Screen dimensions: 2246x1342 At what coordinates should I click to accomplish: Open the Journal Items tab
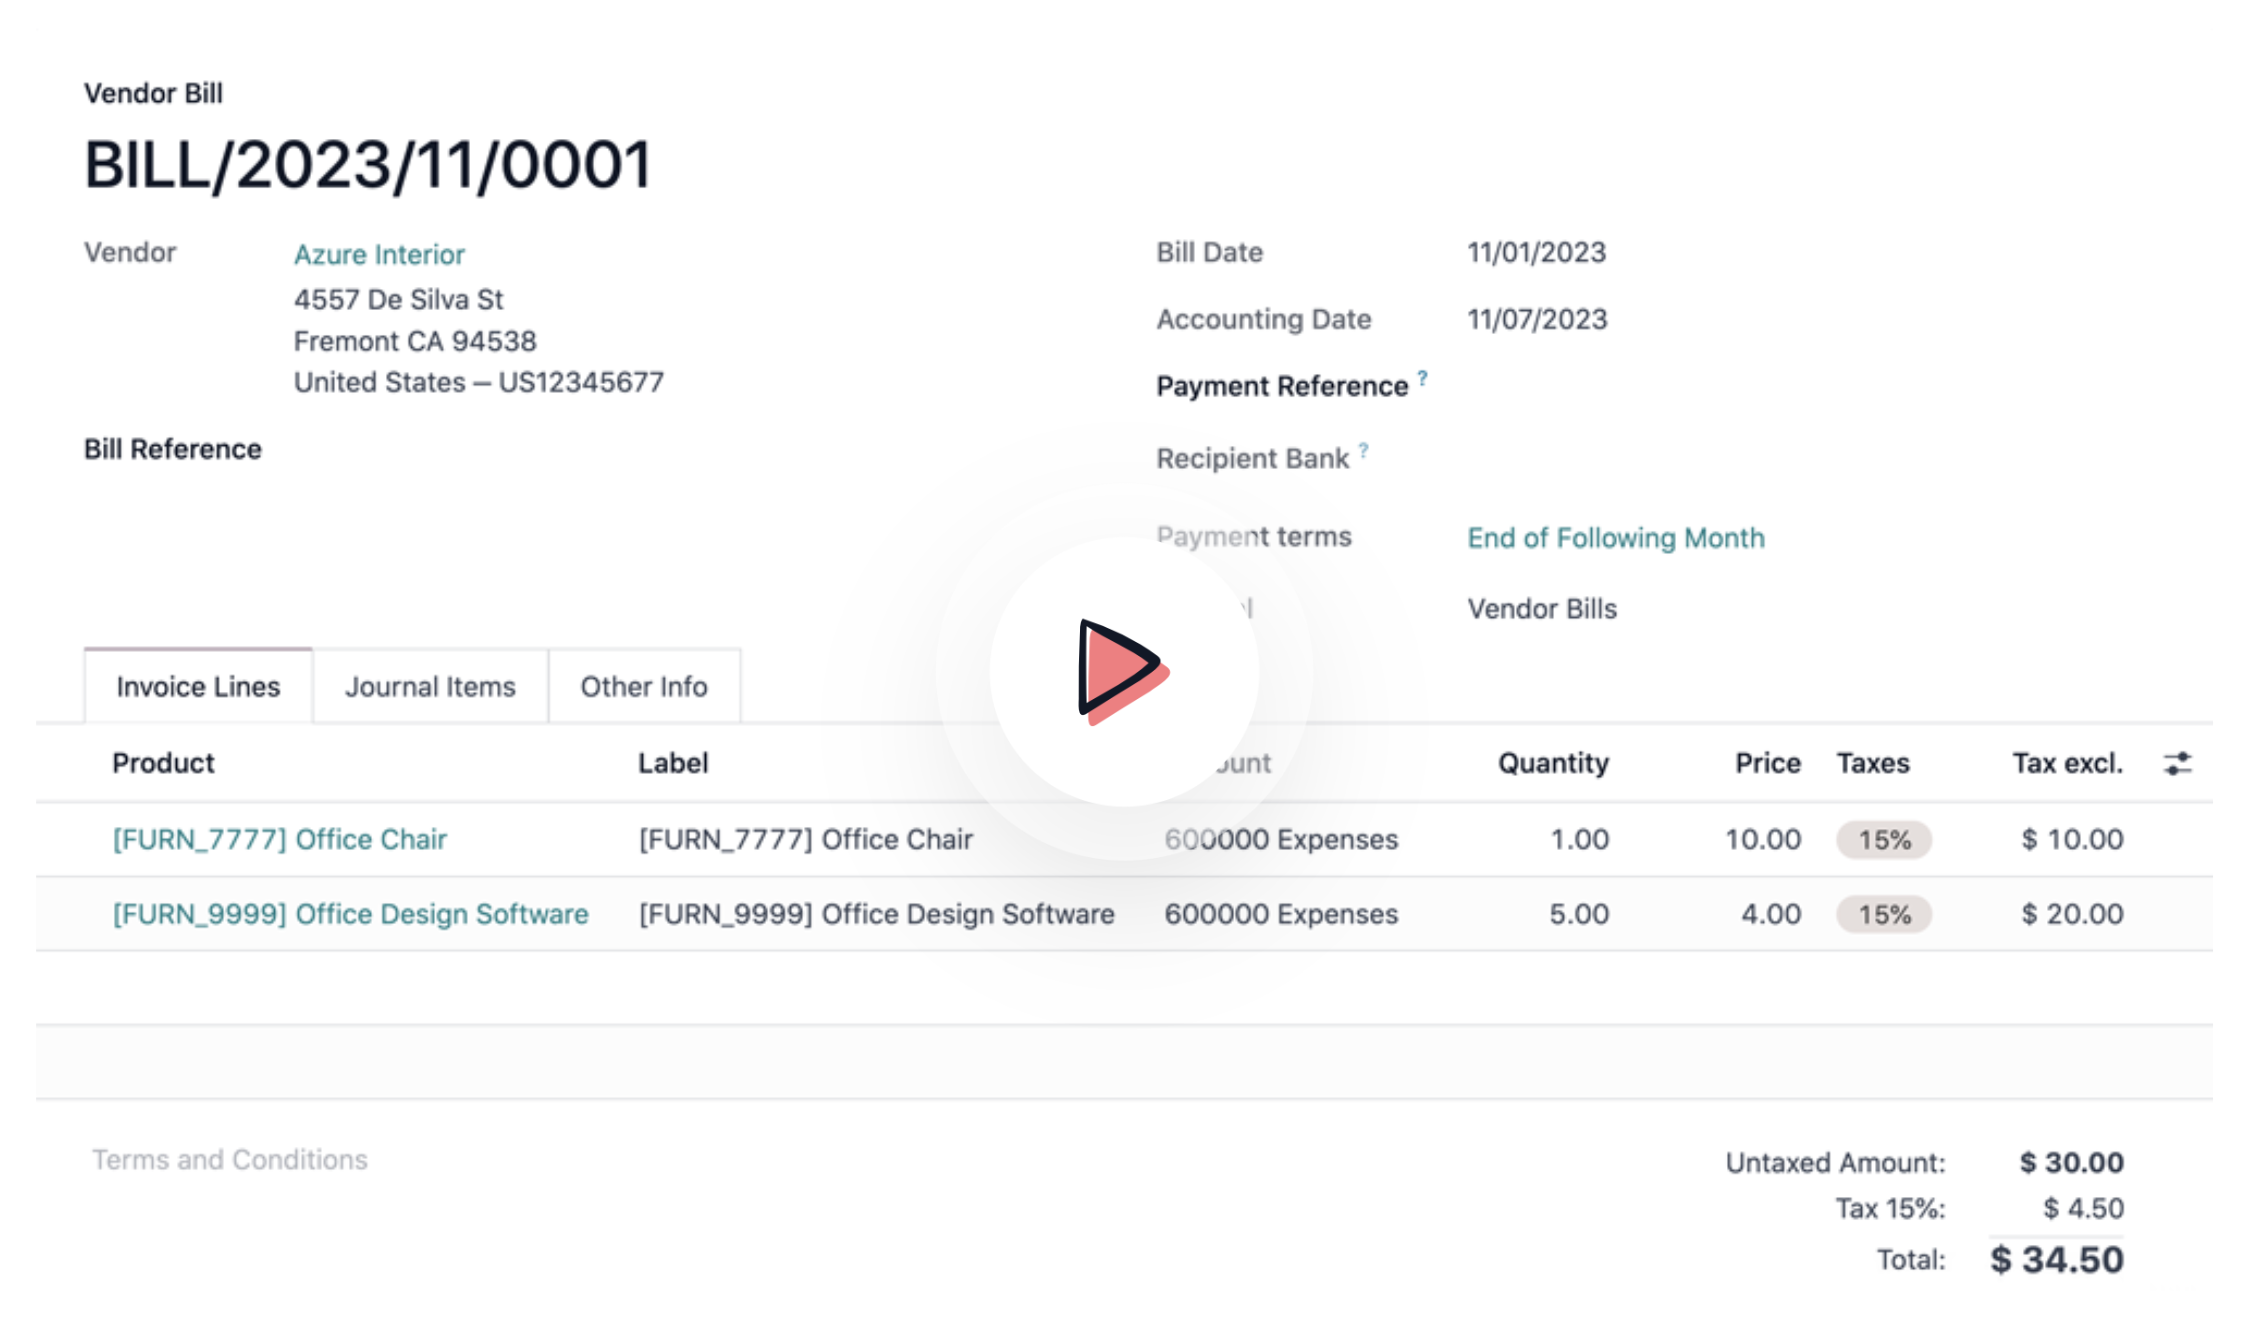pos(430,686)
